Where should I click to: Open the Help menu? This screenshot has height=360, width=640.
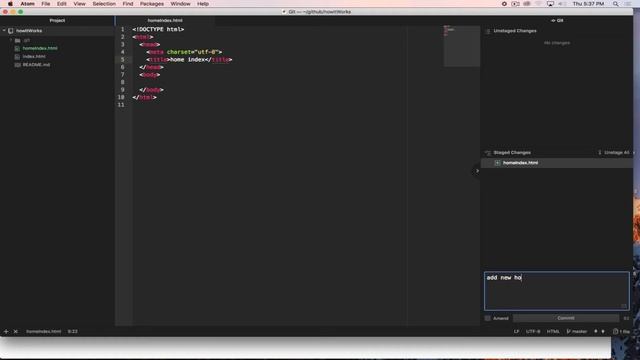(203, 4)
